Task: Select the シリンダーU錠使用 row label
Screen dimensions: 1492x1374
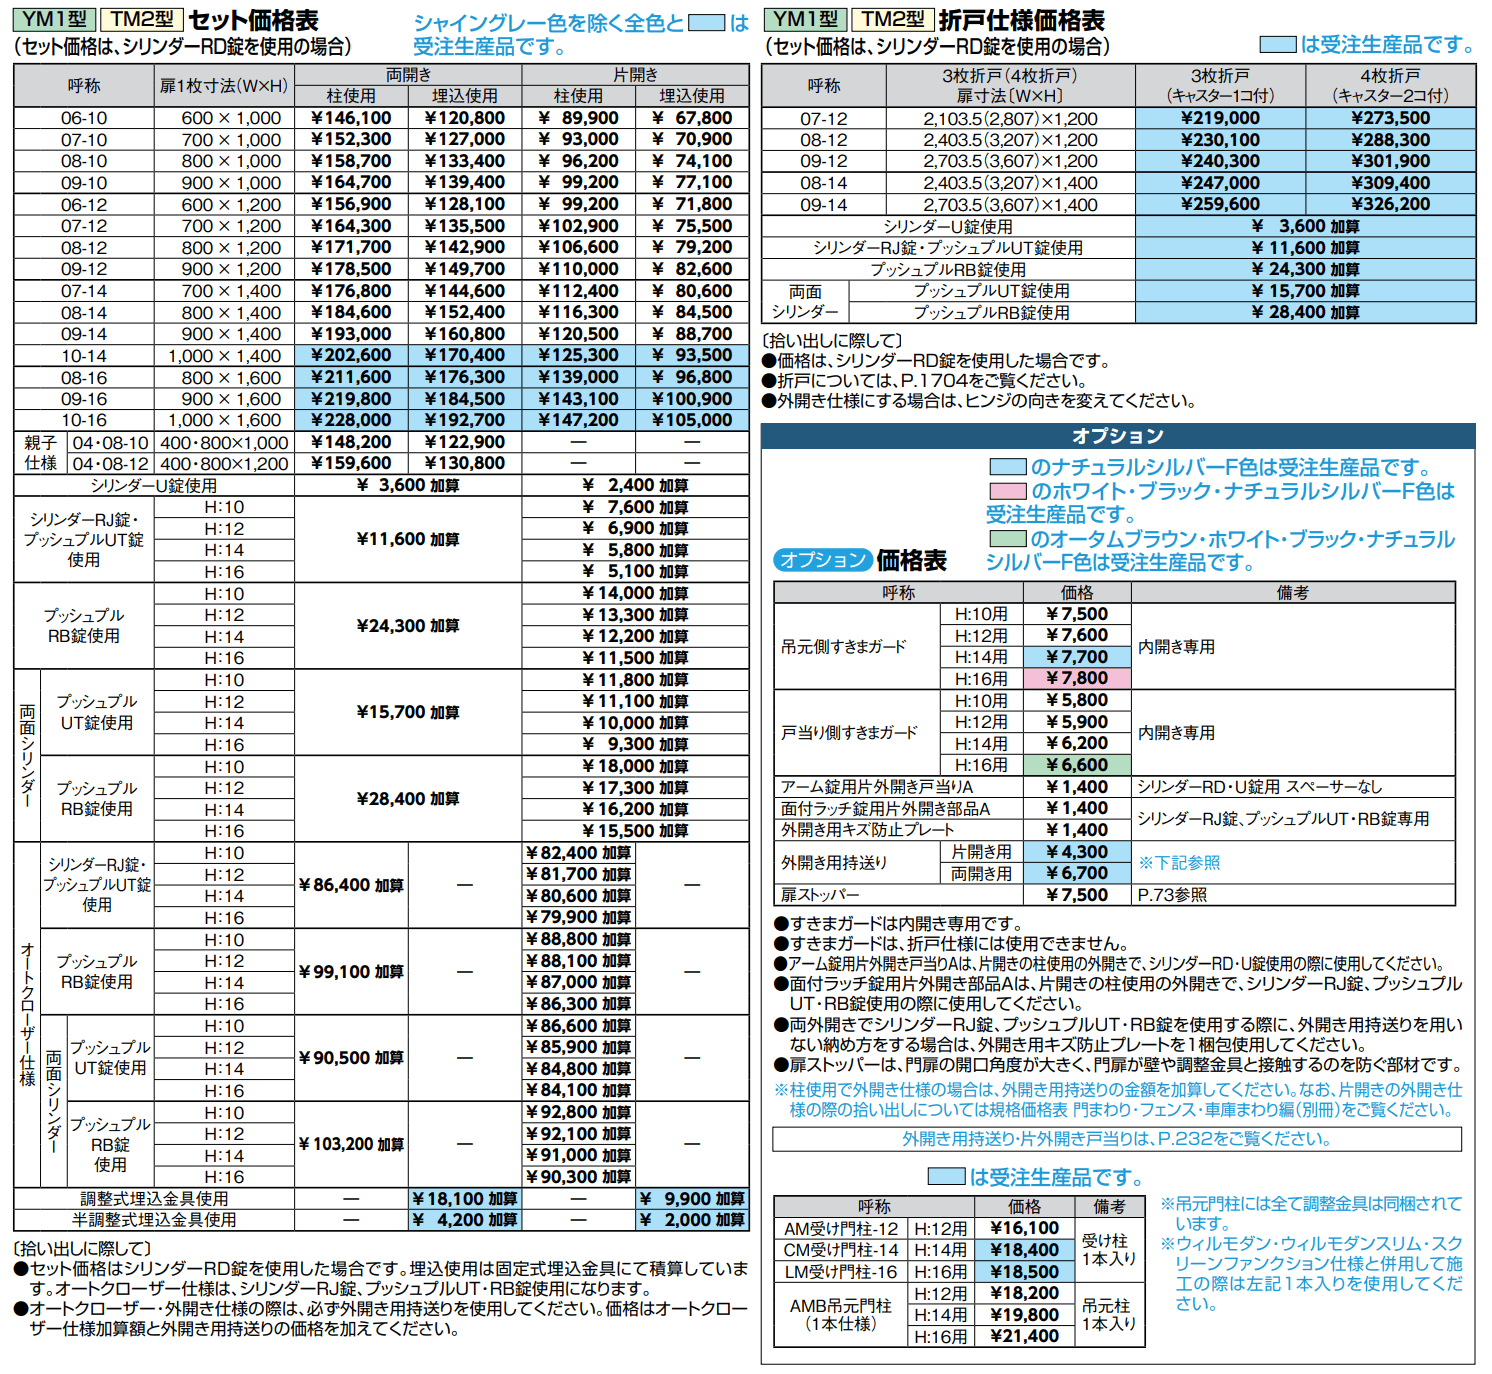Action: pyautogui.click(x=152, y=485)
